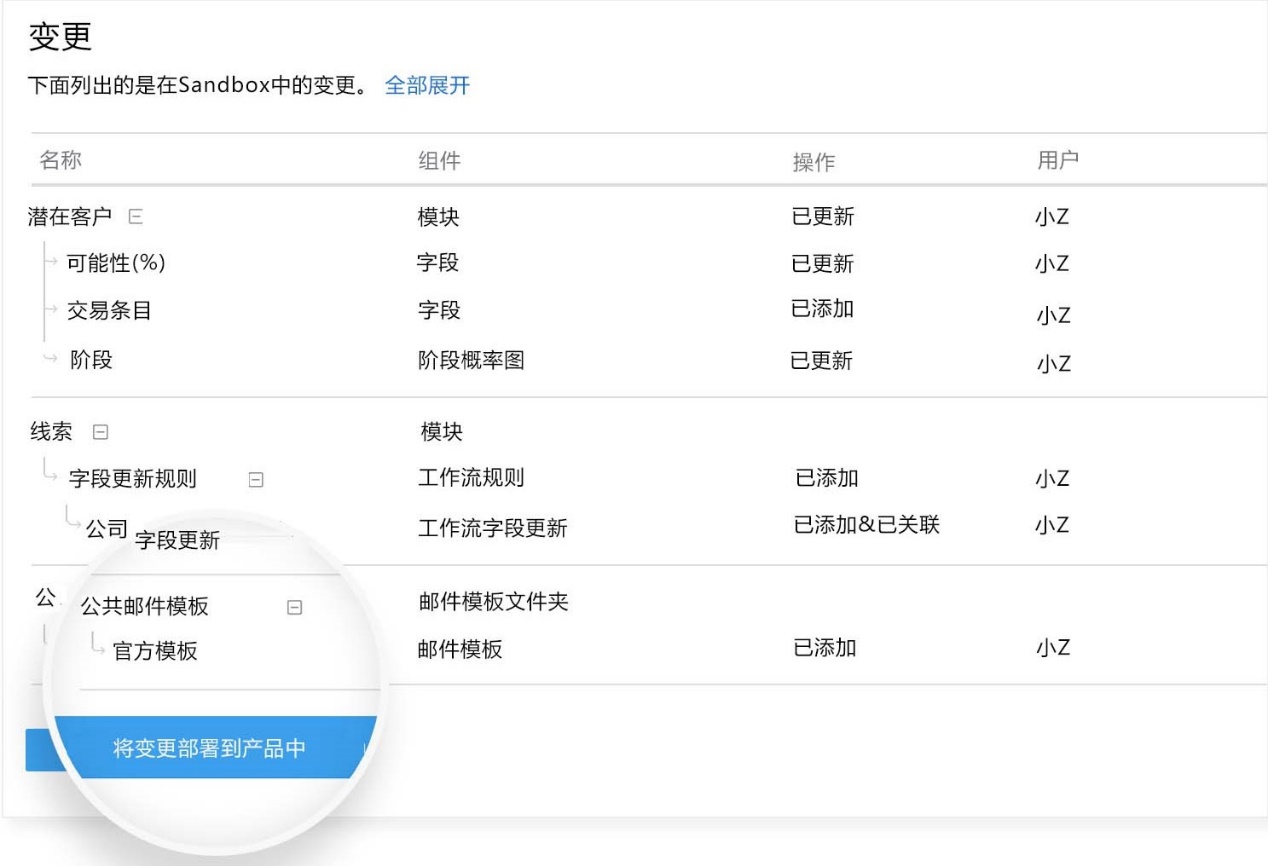1268x866 pixels.
Task: Click the 操作 column header
Action: 813,162
